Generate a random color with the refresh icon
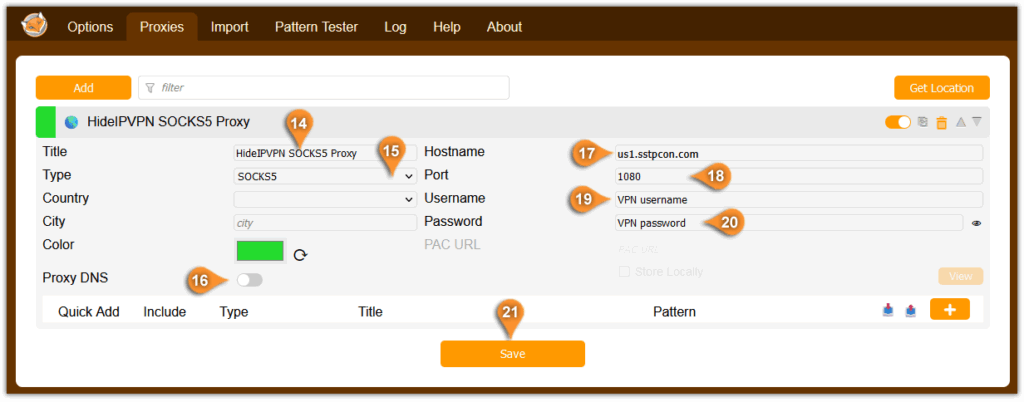Image resolution: width=1024 pixels, height=402 pixels. [300, 255]
